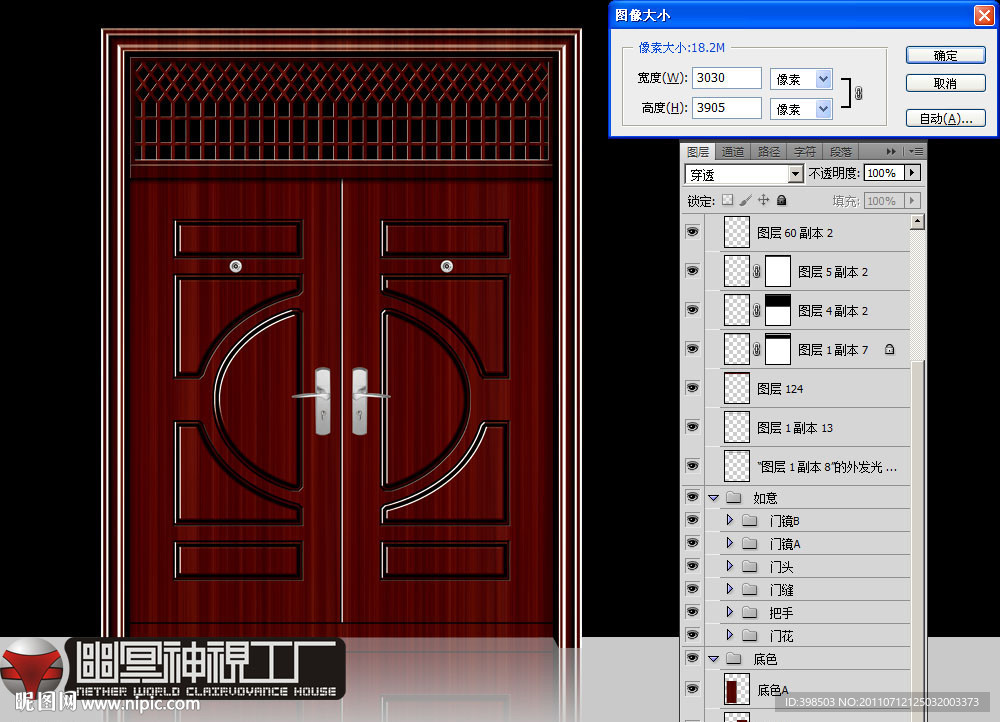Click the layer mask thumbnail of 图层 4 副本 2
This screenshot has height=722, width=1000.
click(x=778, y=310)
